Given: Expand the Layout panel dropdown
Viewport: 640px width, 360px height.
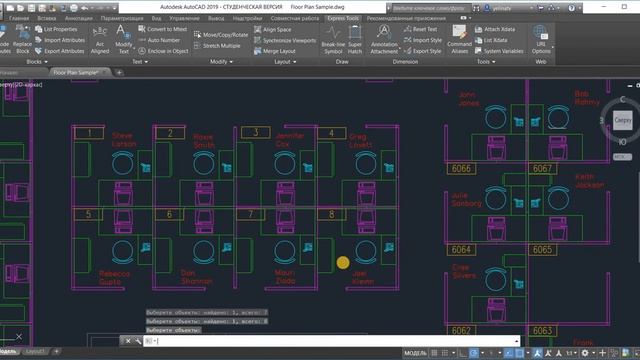Looking at the screenshot, I should [x=285, y=62].
